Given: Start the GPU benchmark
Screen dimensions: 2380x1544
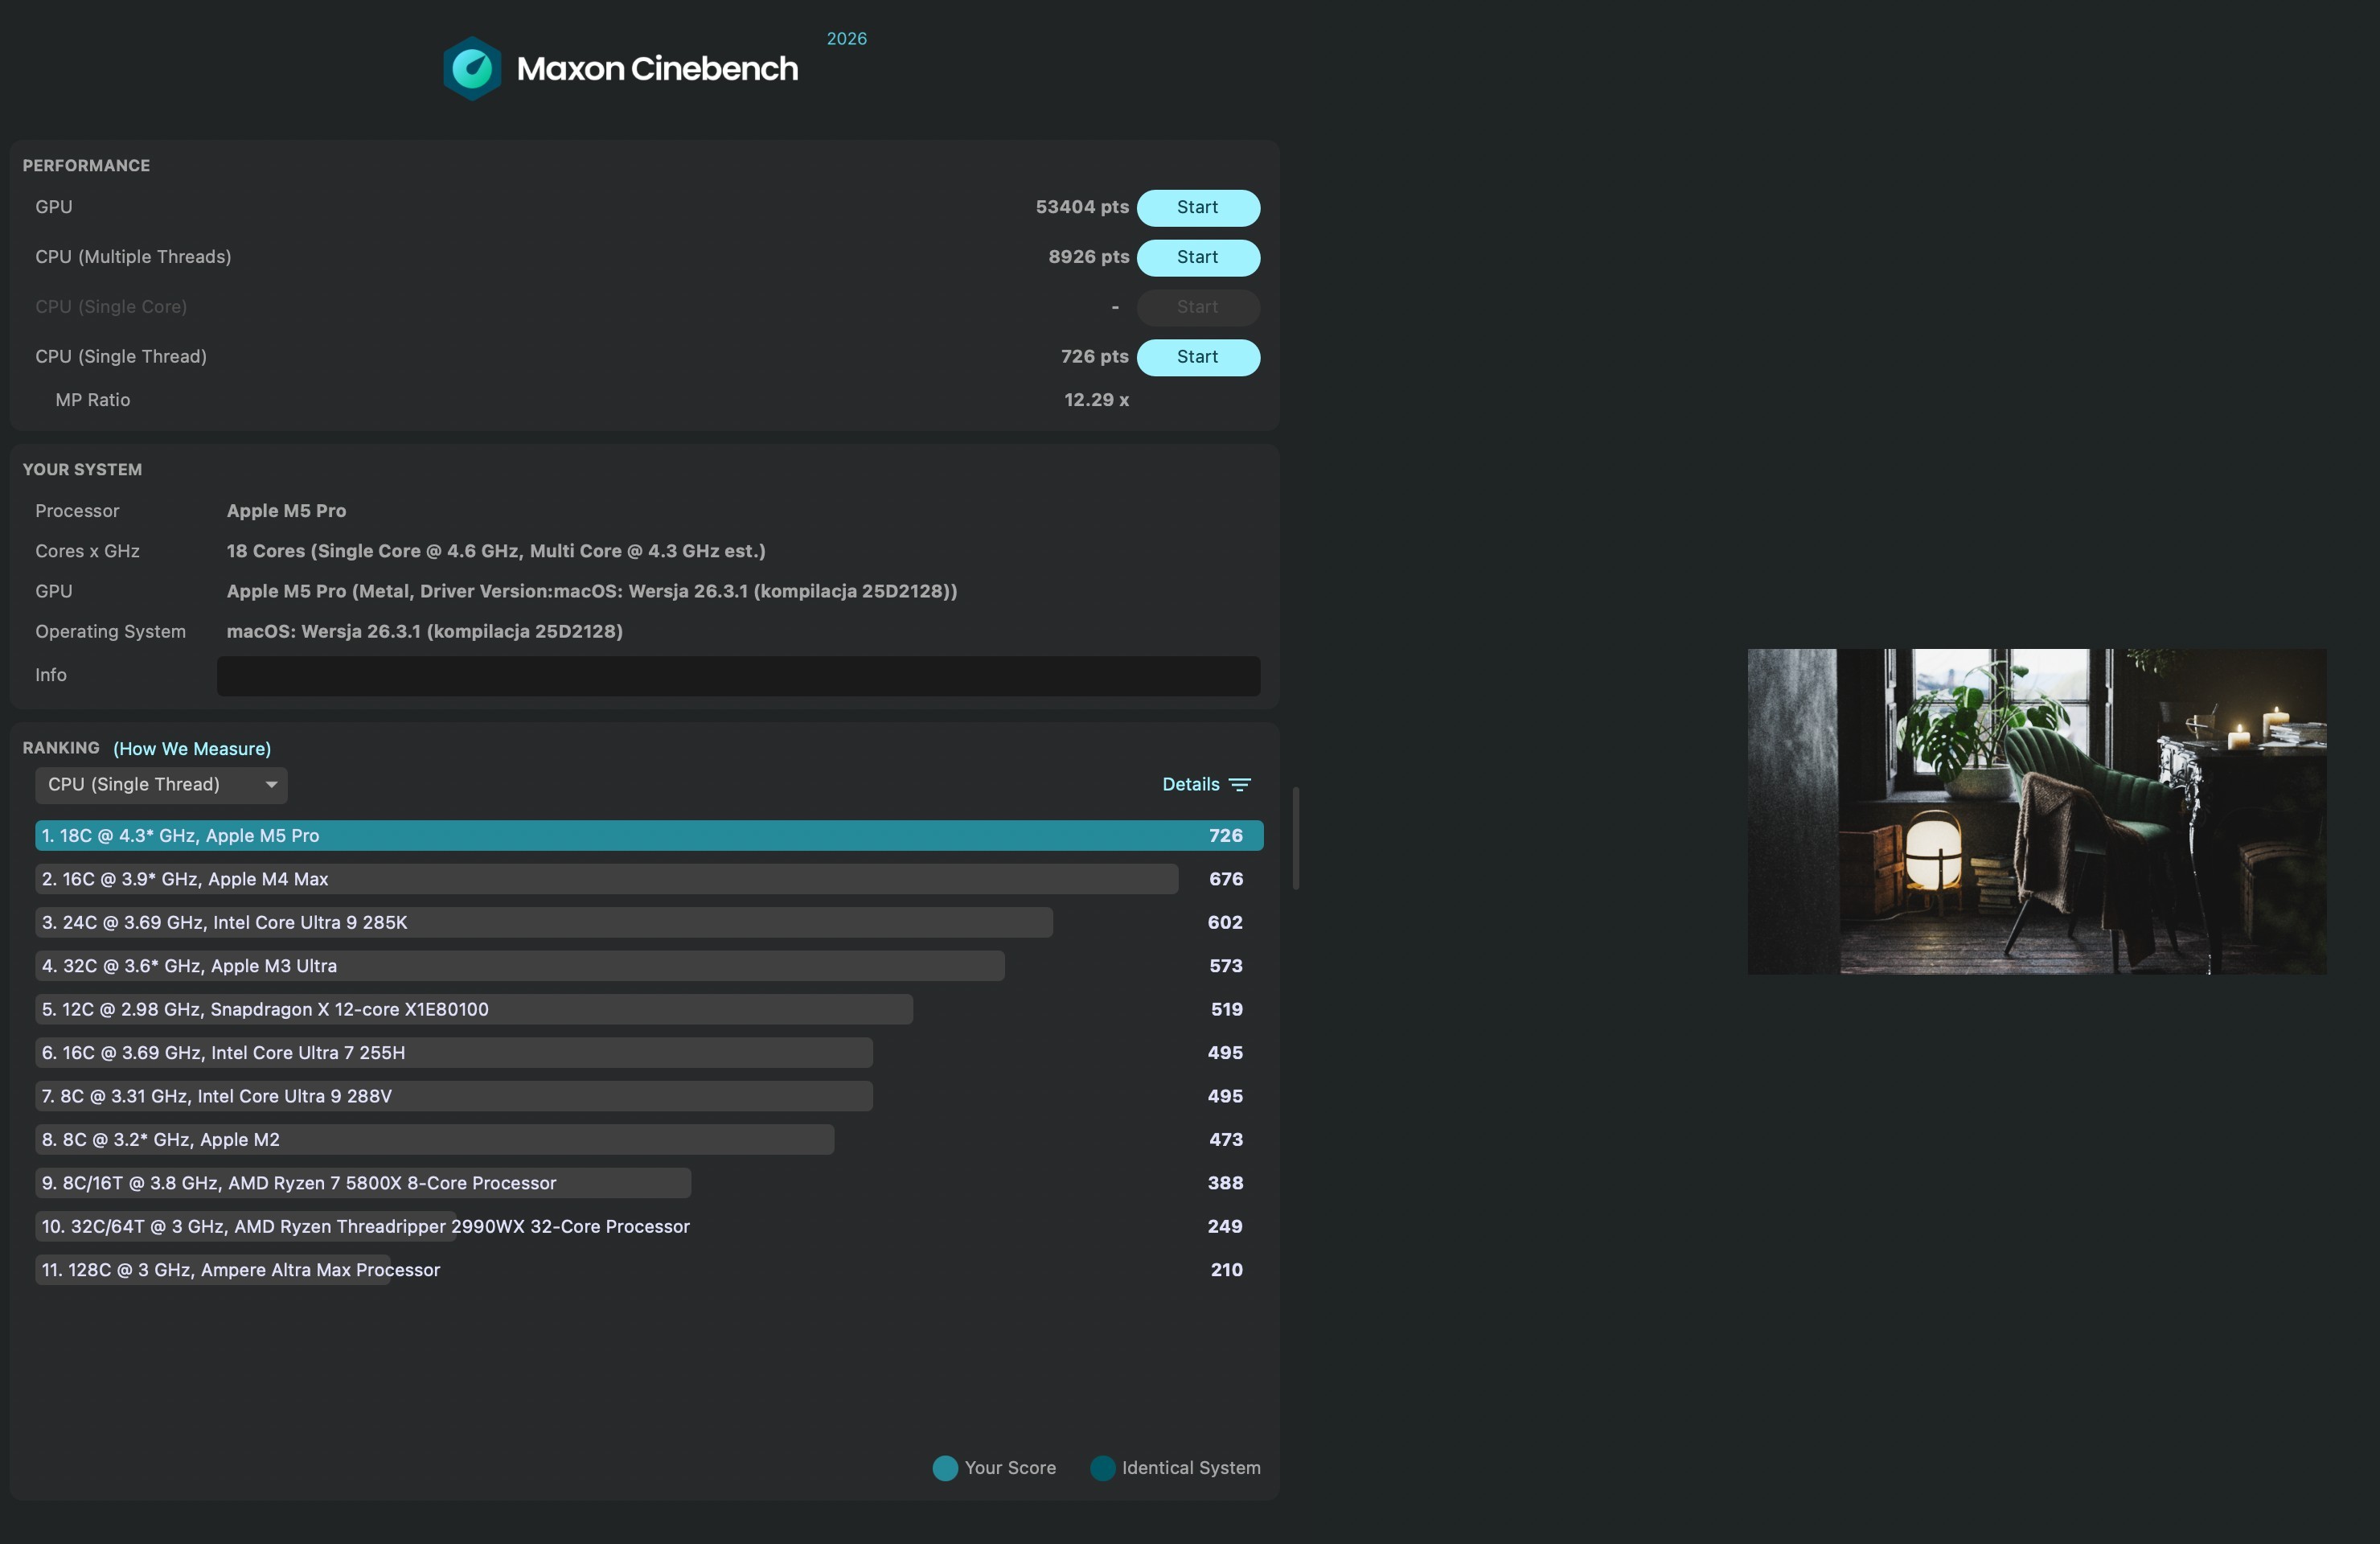Looking at the screenshot, I should [x=1197, y=208].
